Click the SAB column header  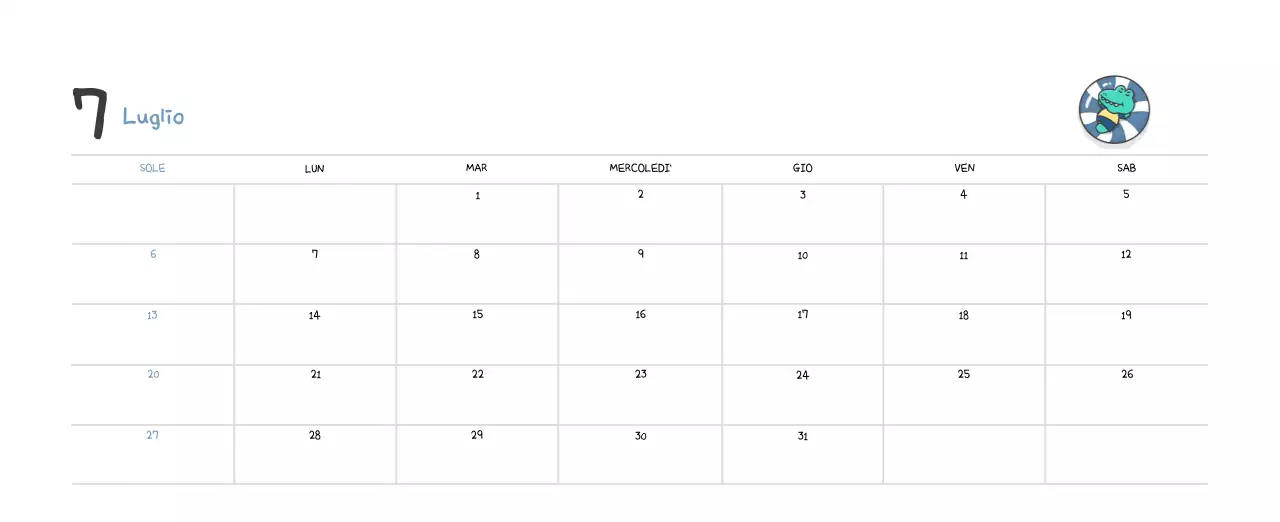click(1126, 168)
